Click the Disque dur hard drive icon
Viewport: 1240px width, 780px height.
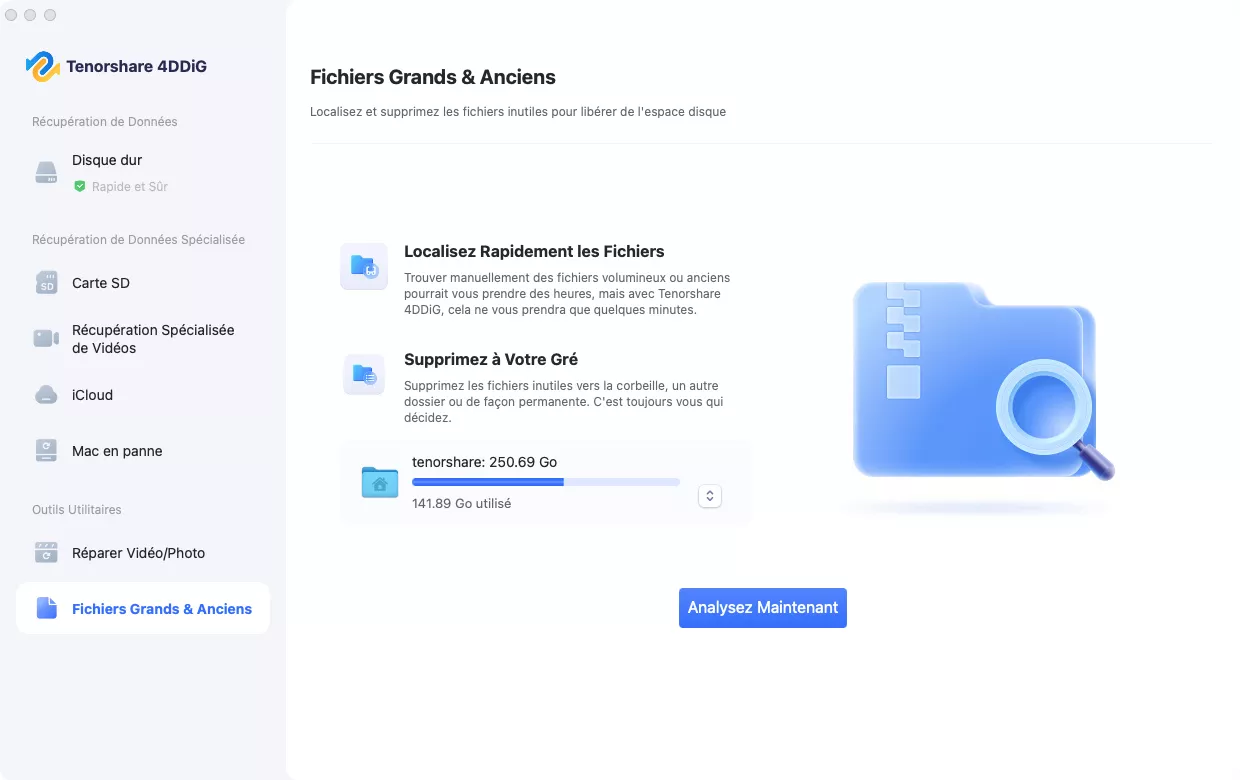pyautogui.click(x=47, y=172)
